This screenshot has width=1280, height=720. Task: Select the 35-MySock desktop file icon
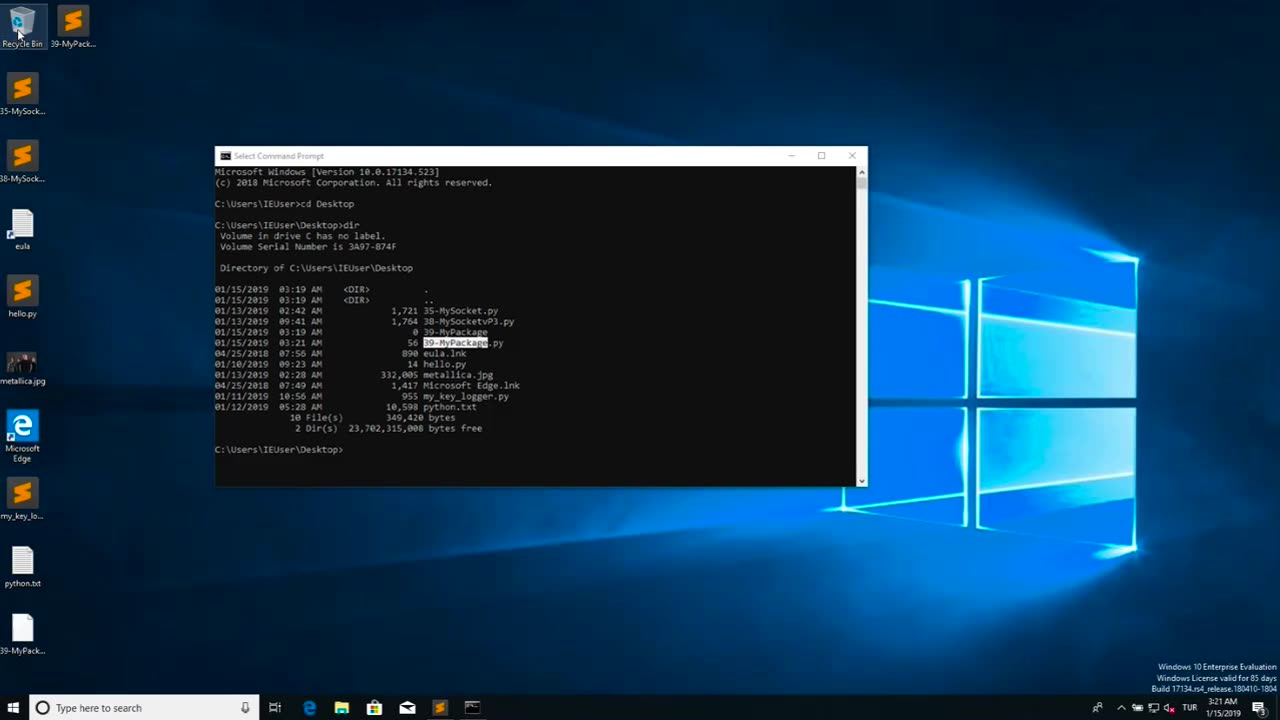22,94
